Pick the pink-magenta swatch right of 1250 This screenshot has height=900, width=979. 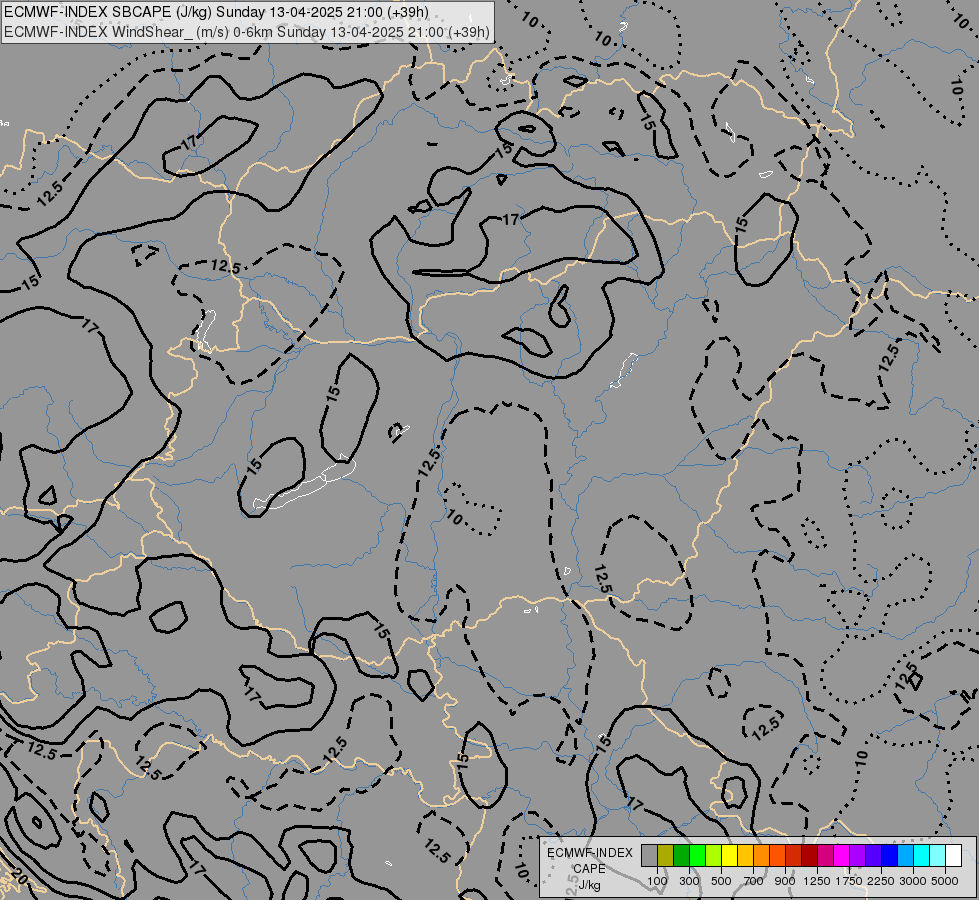[825, 856]
